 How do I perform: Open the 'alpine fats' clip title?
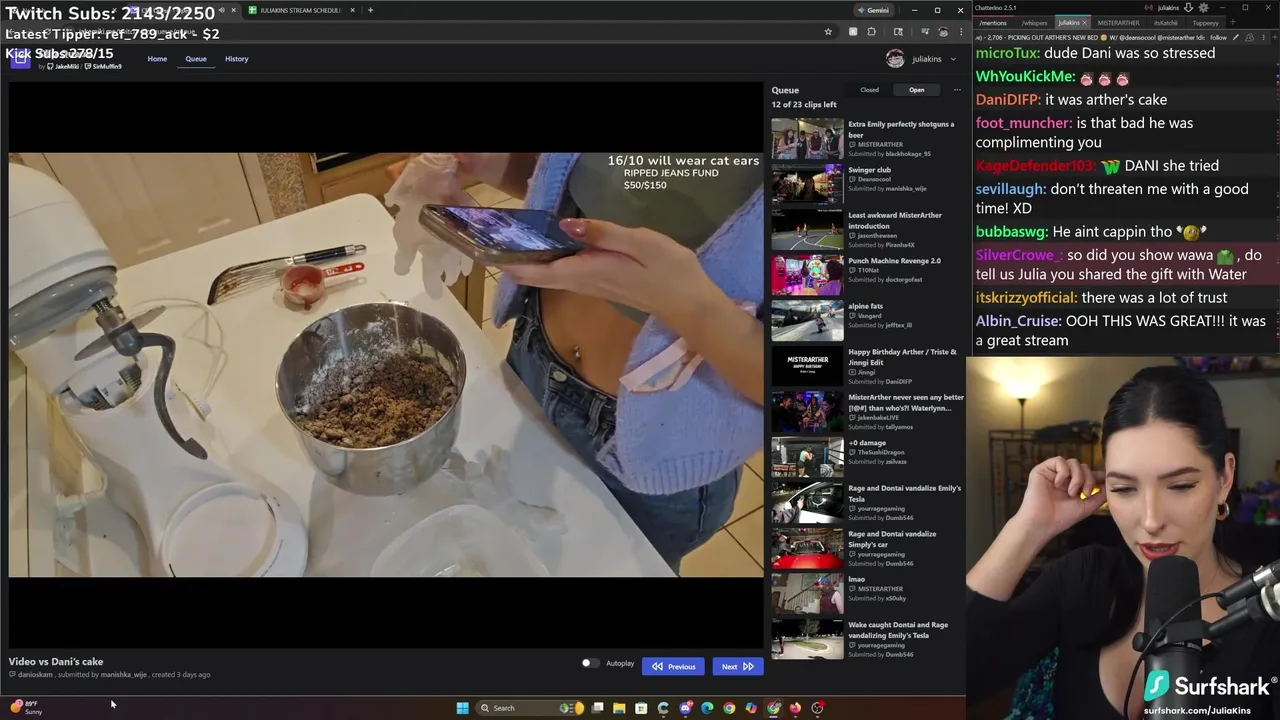pyautogui.click(x=865, y=306)
